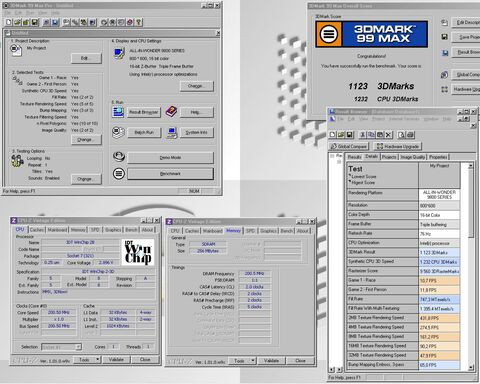Open Internet Services menu in Result Browser

click(x=404, y=119)
